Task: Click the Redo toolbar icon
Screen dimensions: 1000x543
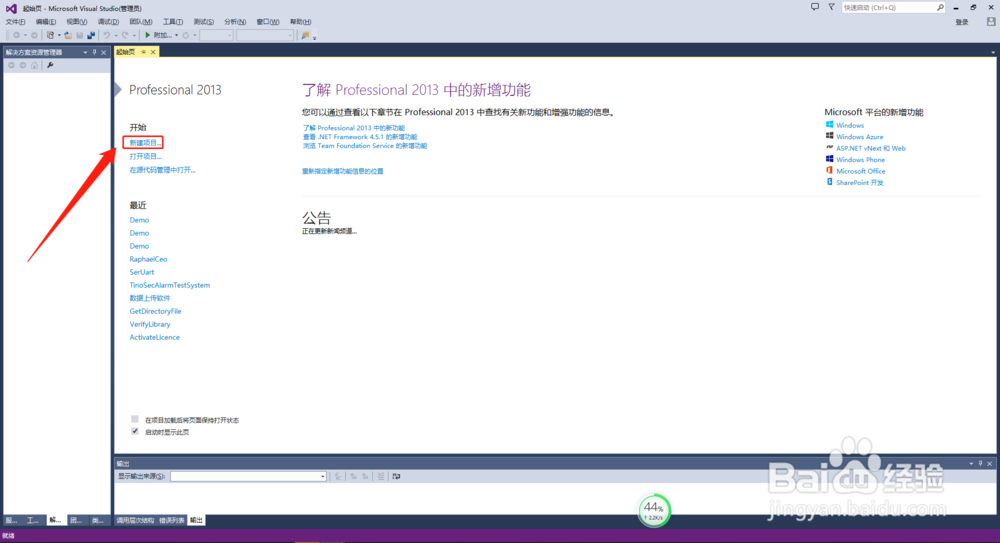Action: point(125,35)
